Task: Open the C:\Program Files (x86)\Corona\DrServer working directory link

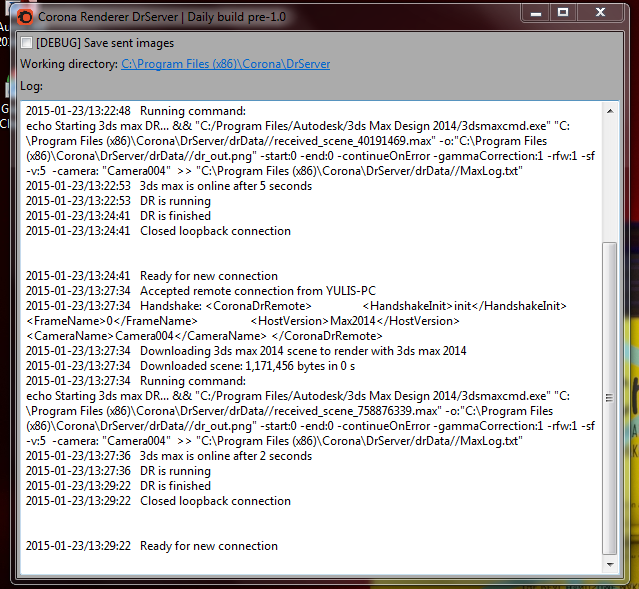Action: pos(225,64)
